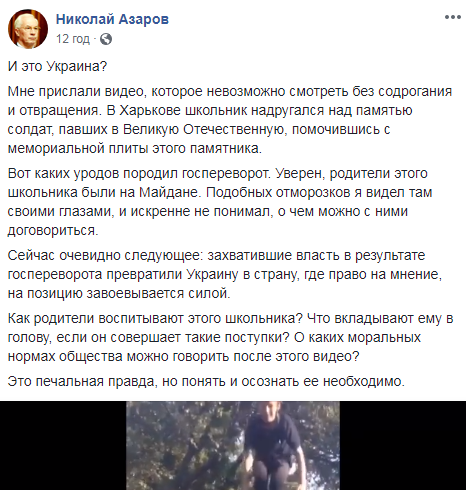Image resolution: width=466 pixels, height=490 pixels.
Task: Click the paragraph starting 'Мне прислали видео'
Action: [230, 120]
